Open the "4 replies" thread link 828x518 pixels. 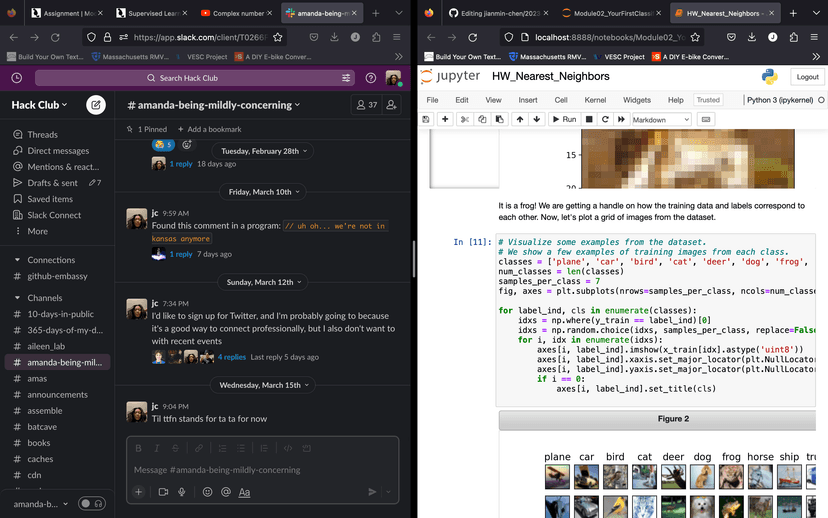point(232,357)
